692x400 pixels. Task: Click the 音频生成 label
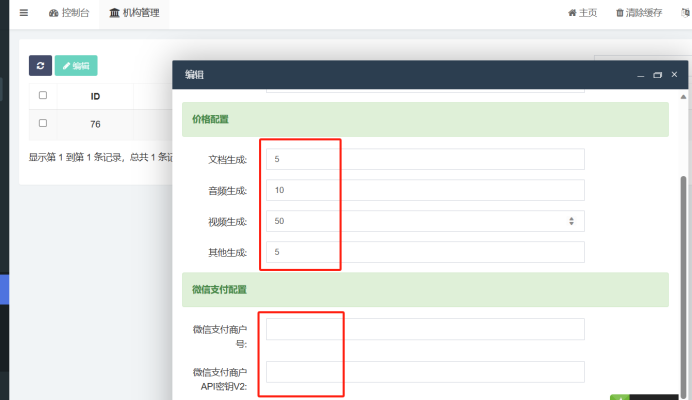coord(228,191)
